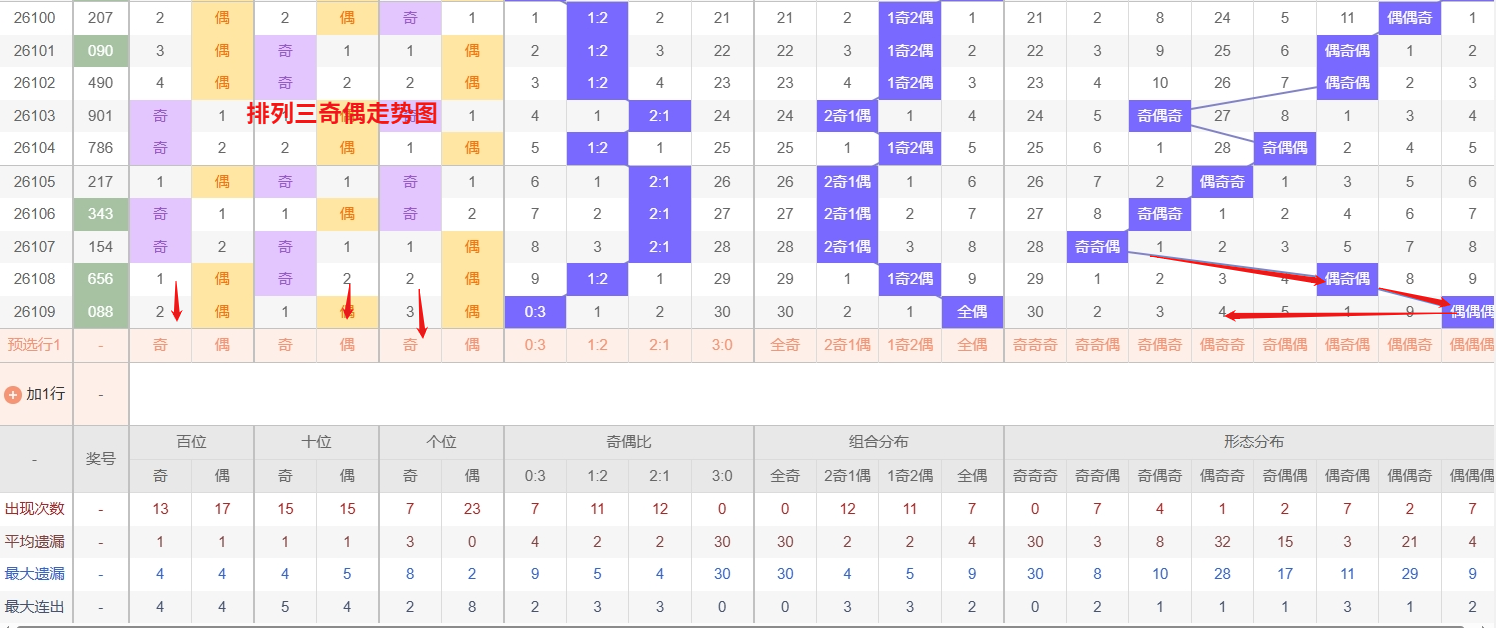Select 偶奇奇 in the 预选行1 row
The image size is (1497, 628).
(1222, 345)
